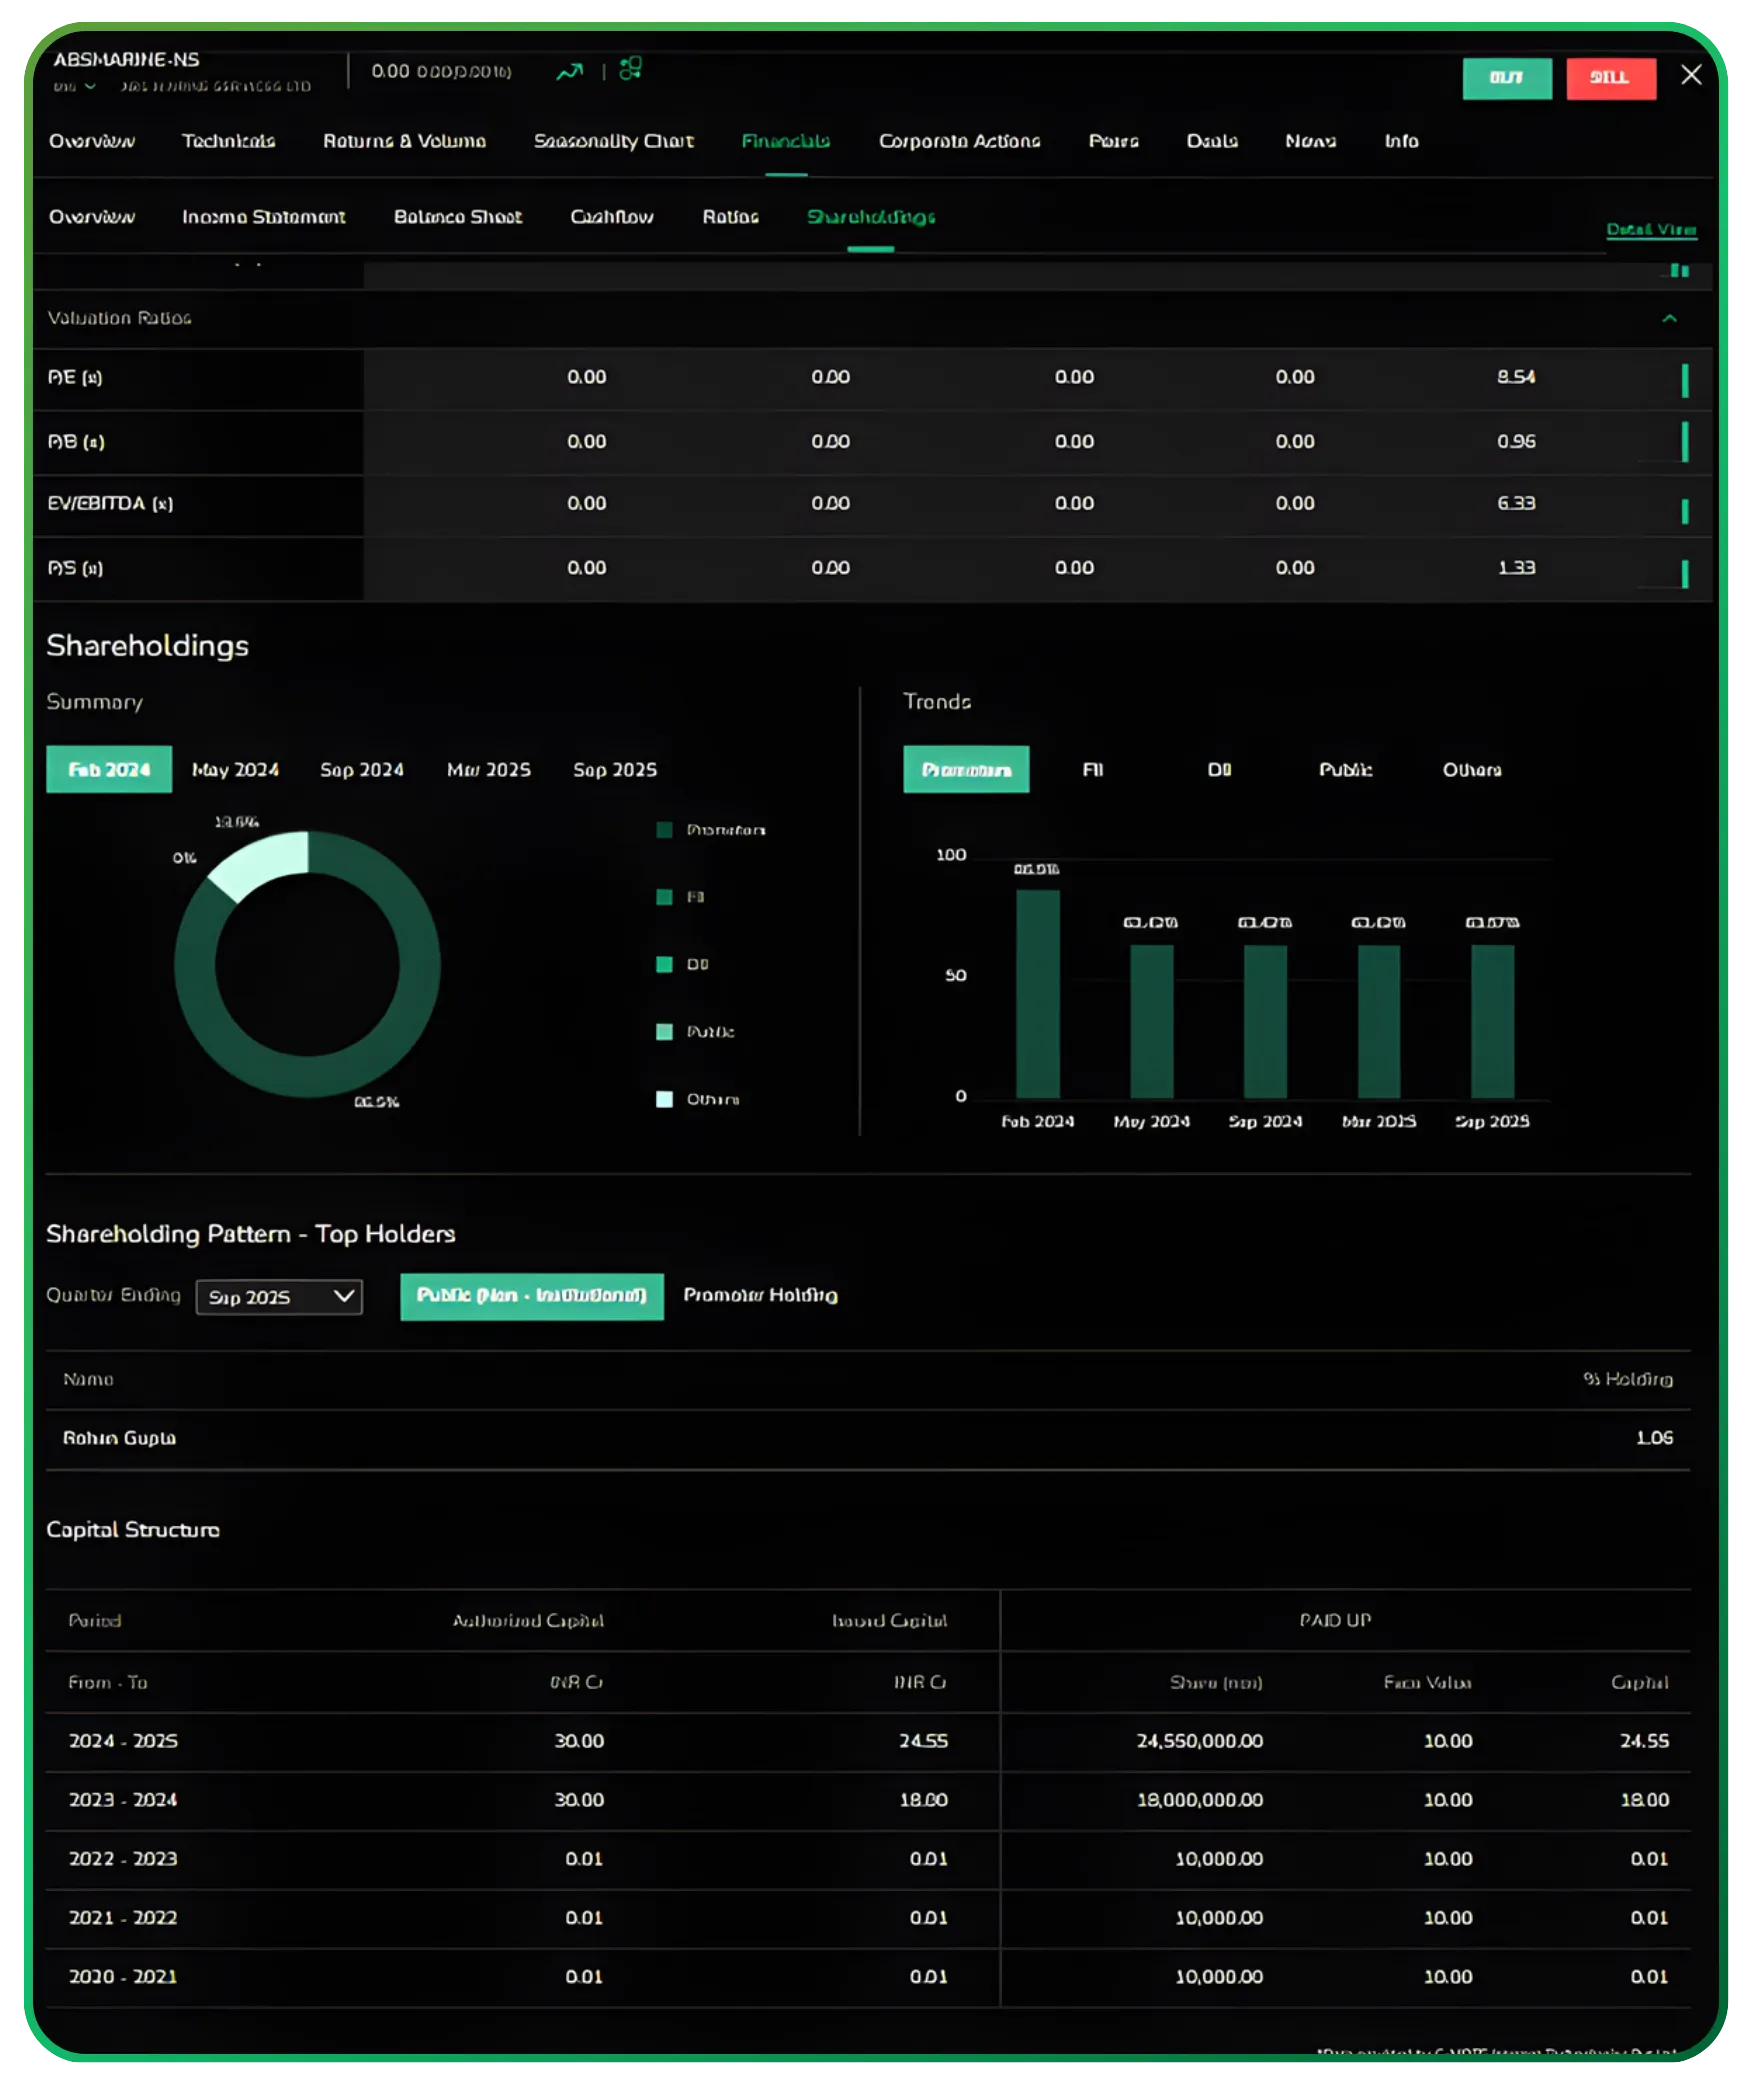Open the Income Statement sub-tab
The height and width of the screenshot is (2097, 1742).
tap(264, 217)
